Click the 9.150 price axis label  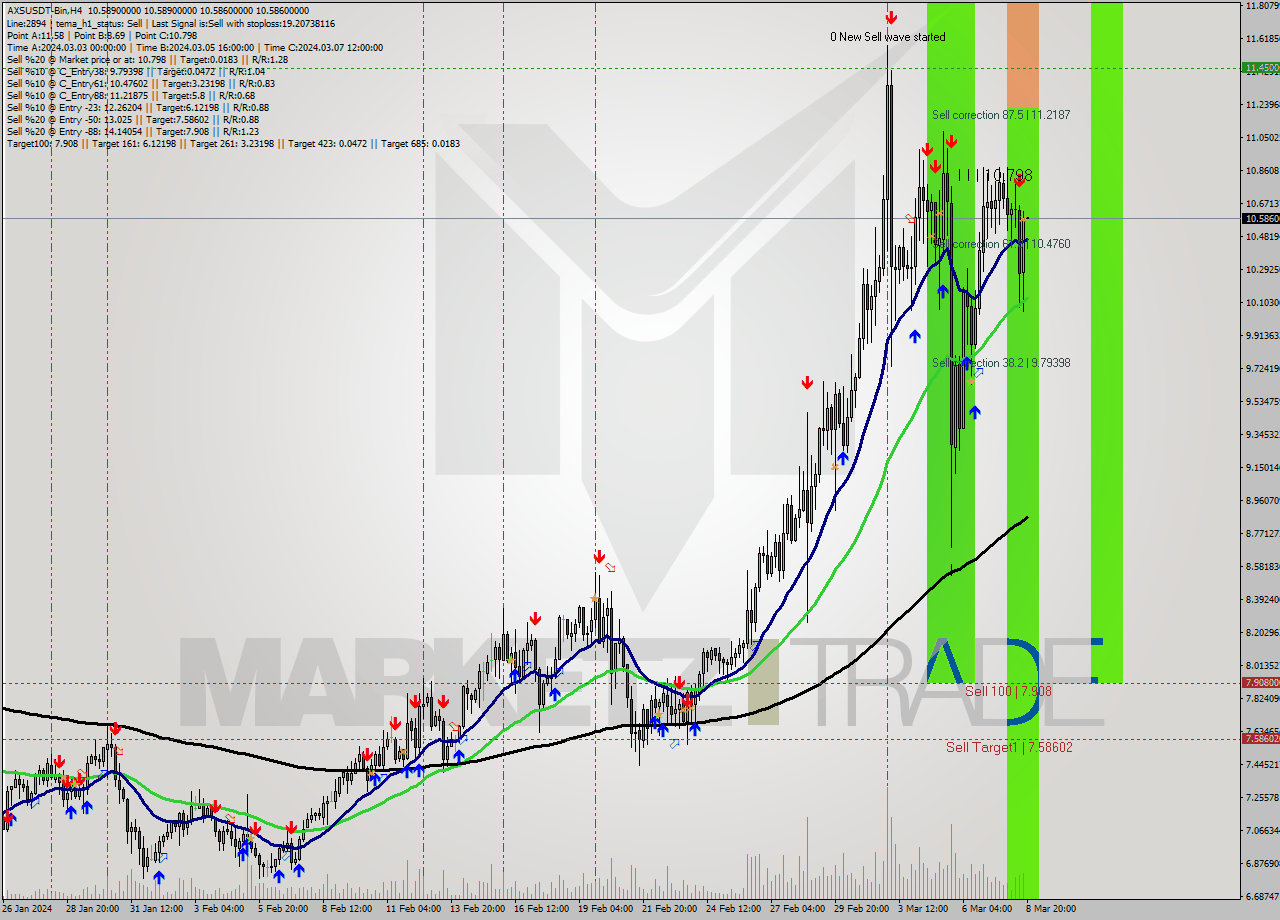tap(1262, 467)
